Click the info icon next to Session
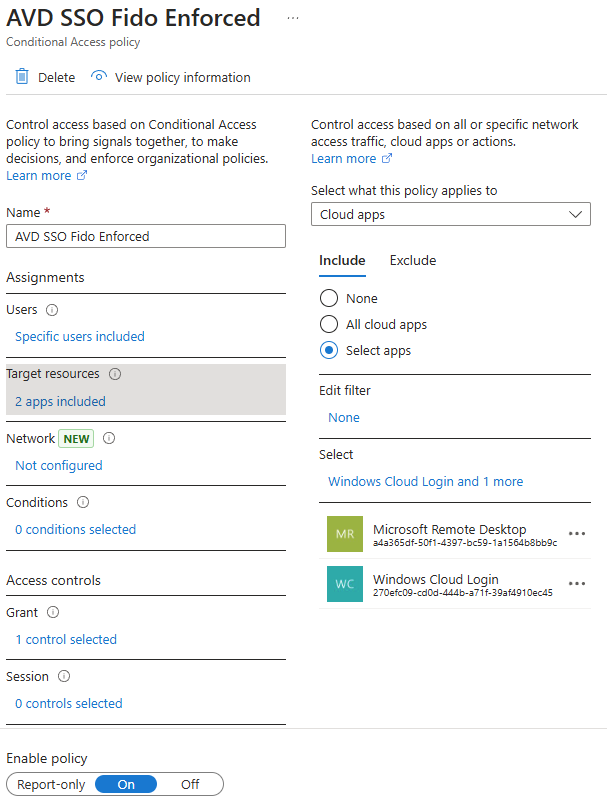Screen dimensions: 607x799 point(64,677)
